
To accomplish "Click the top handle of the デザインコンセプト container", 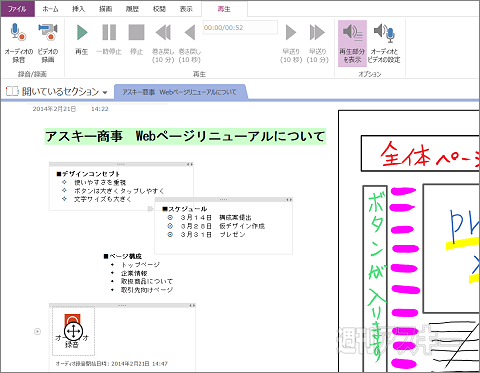I will pos(121,164).
